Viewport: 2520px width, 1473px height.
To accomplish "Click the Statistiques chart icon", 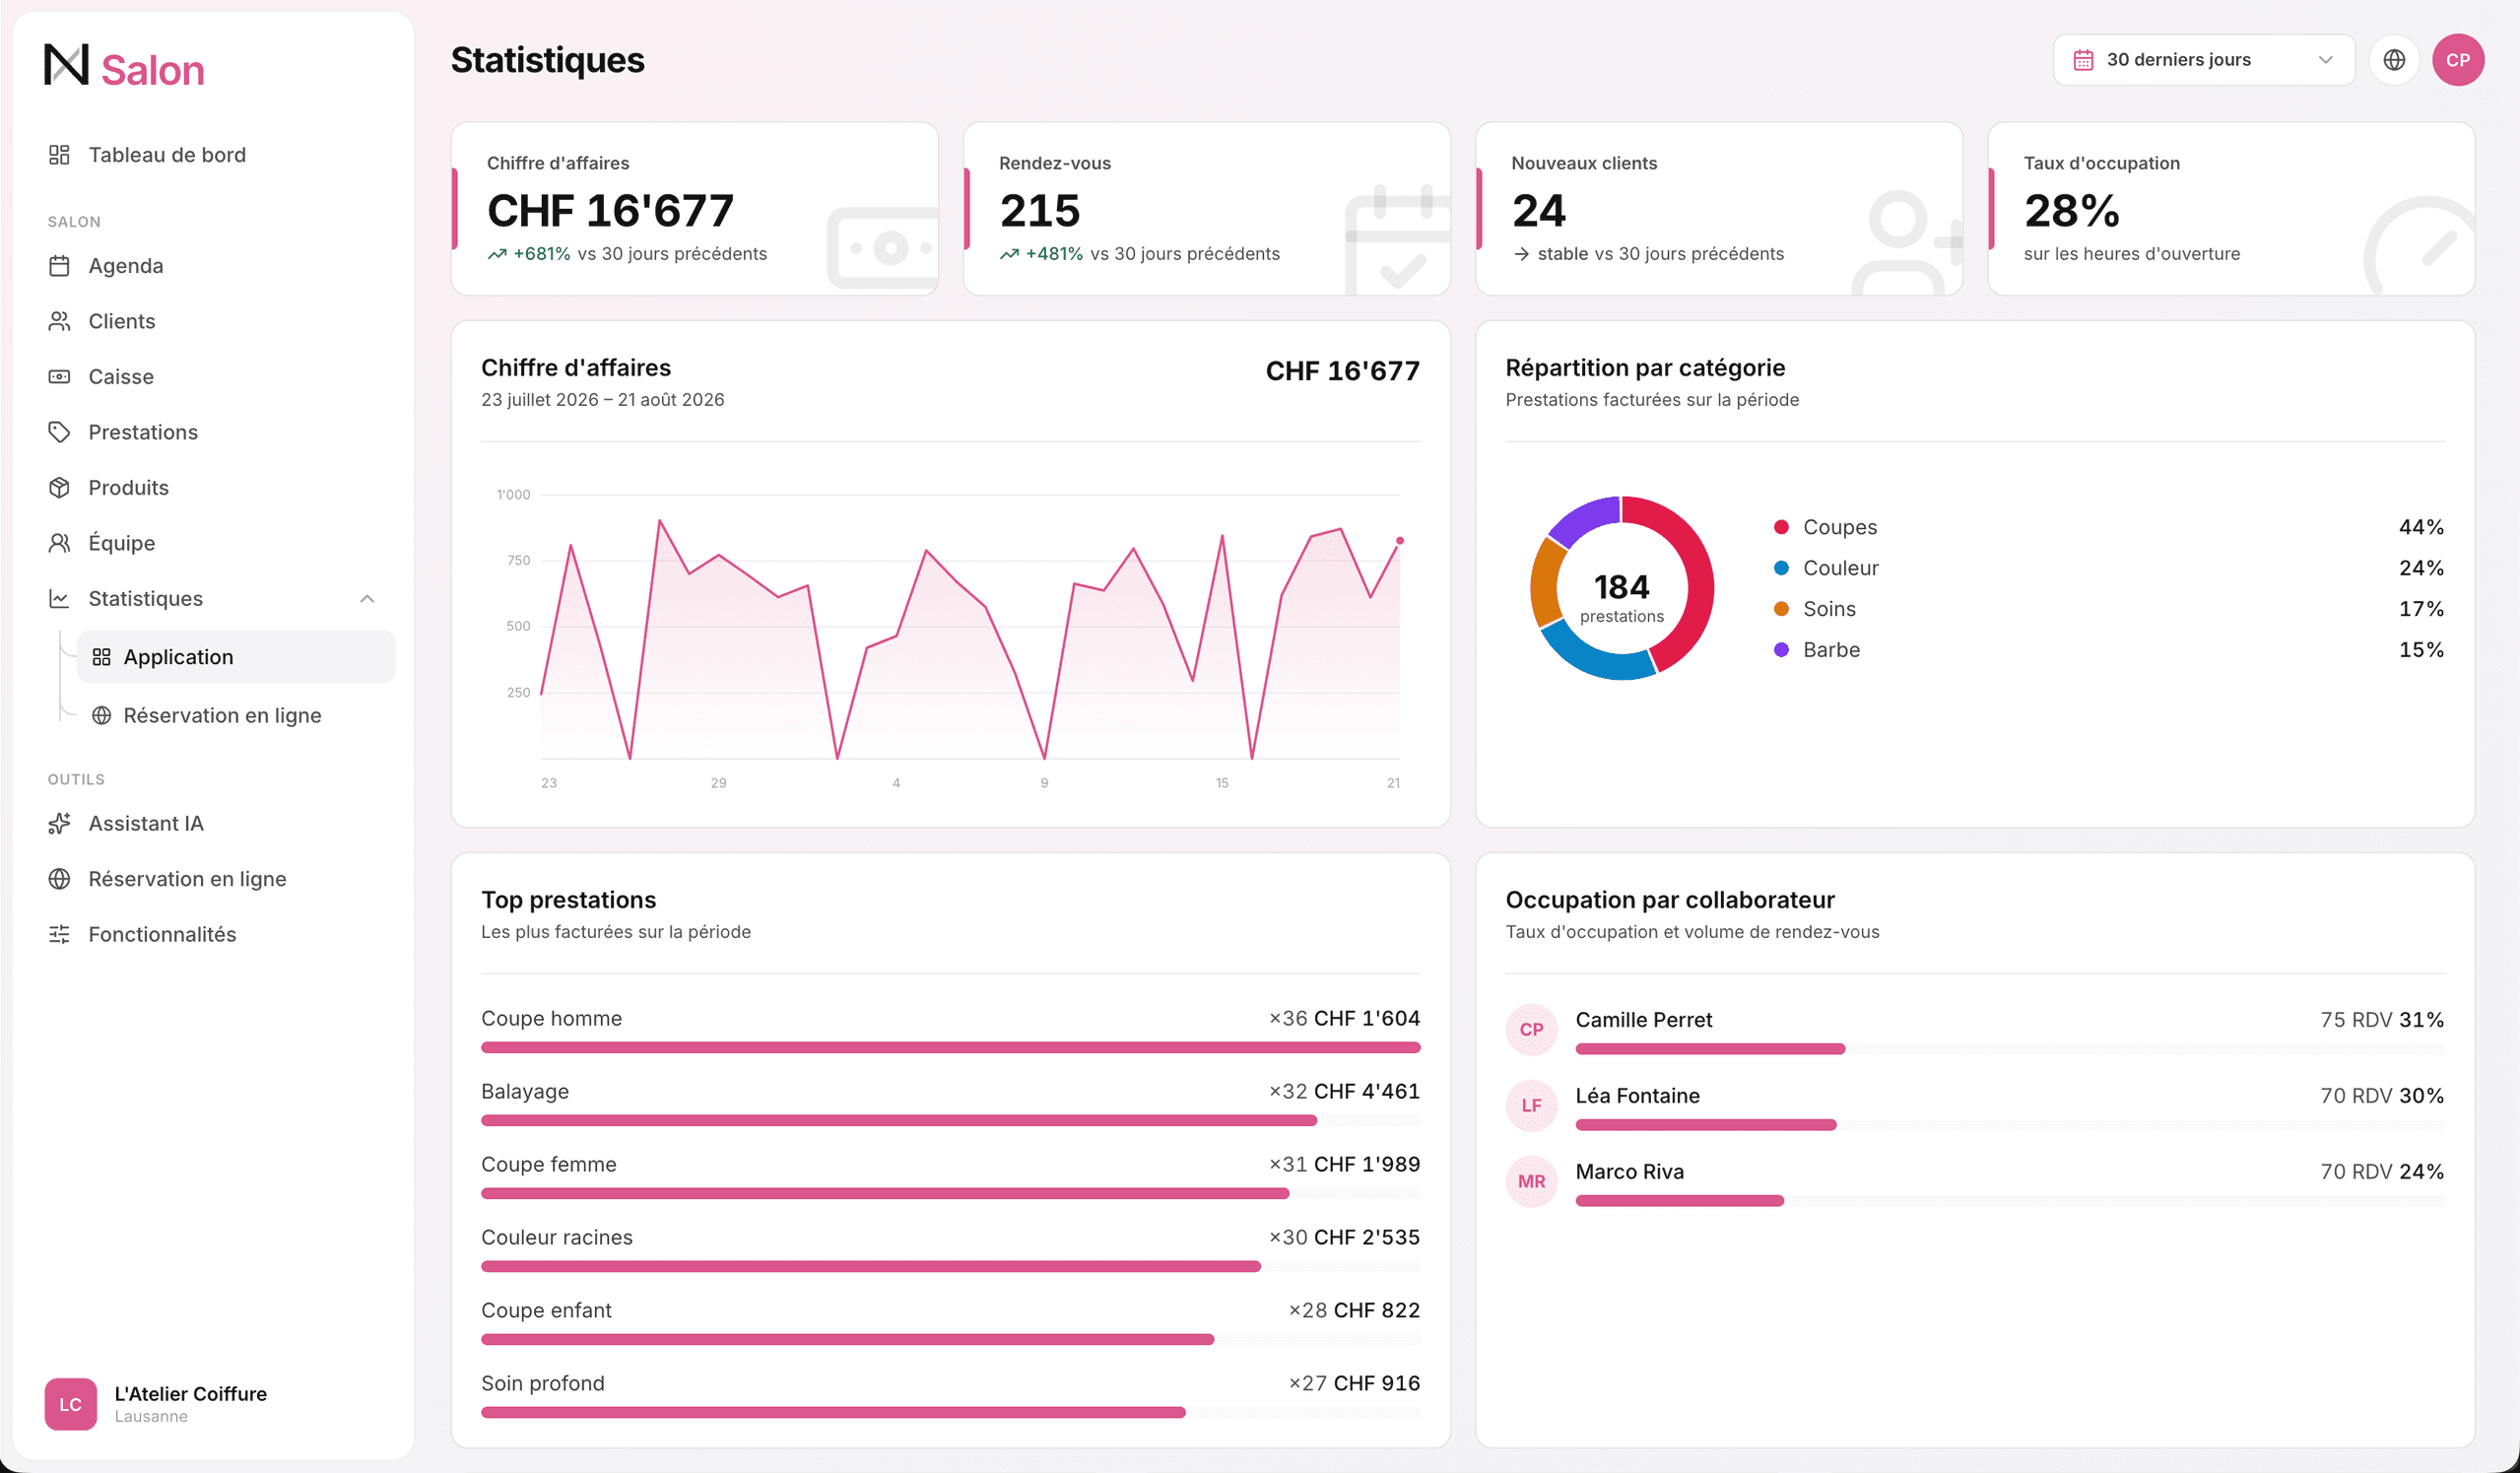I will click(59, 599).
